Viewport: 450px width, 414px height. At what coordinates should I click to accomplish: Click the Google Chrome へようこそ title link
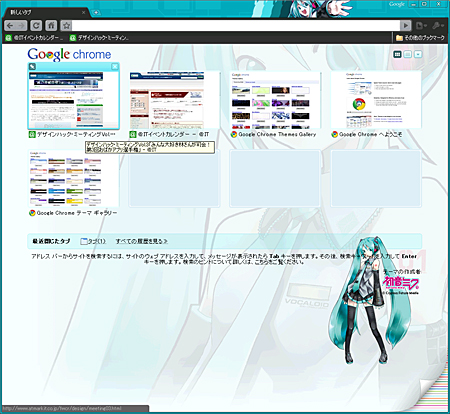(x=371, y=134)
